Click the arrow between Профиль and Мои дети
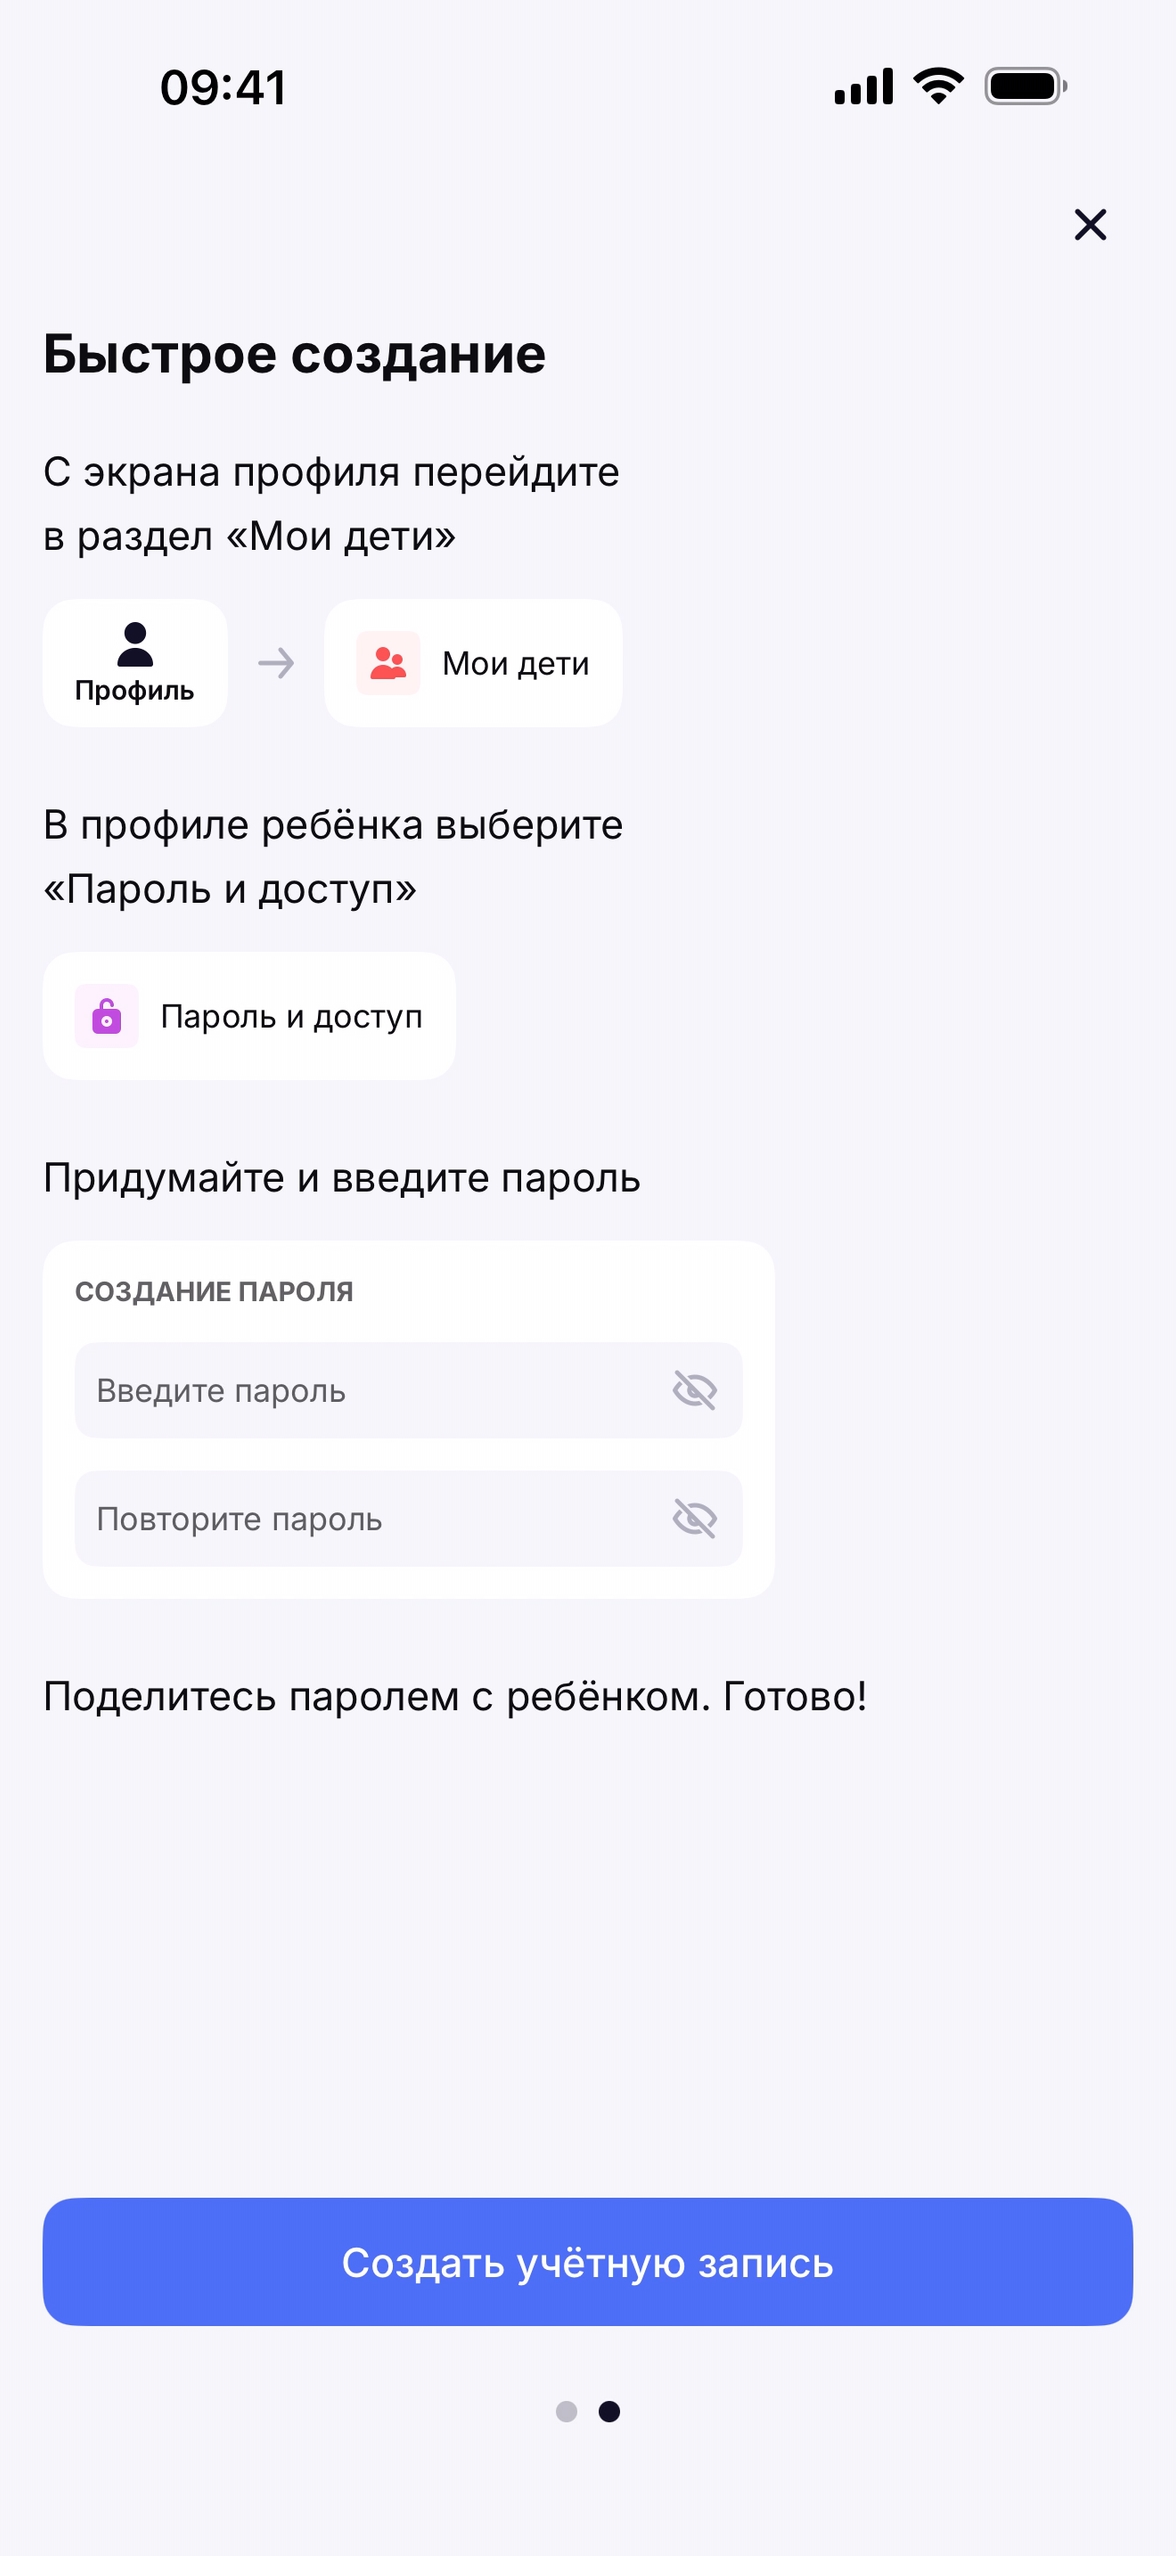Viewport: 1176px width, 2556px height. point(276,663)
